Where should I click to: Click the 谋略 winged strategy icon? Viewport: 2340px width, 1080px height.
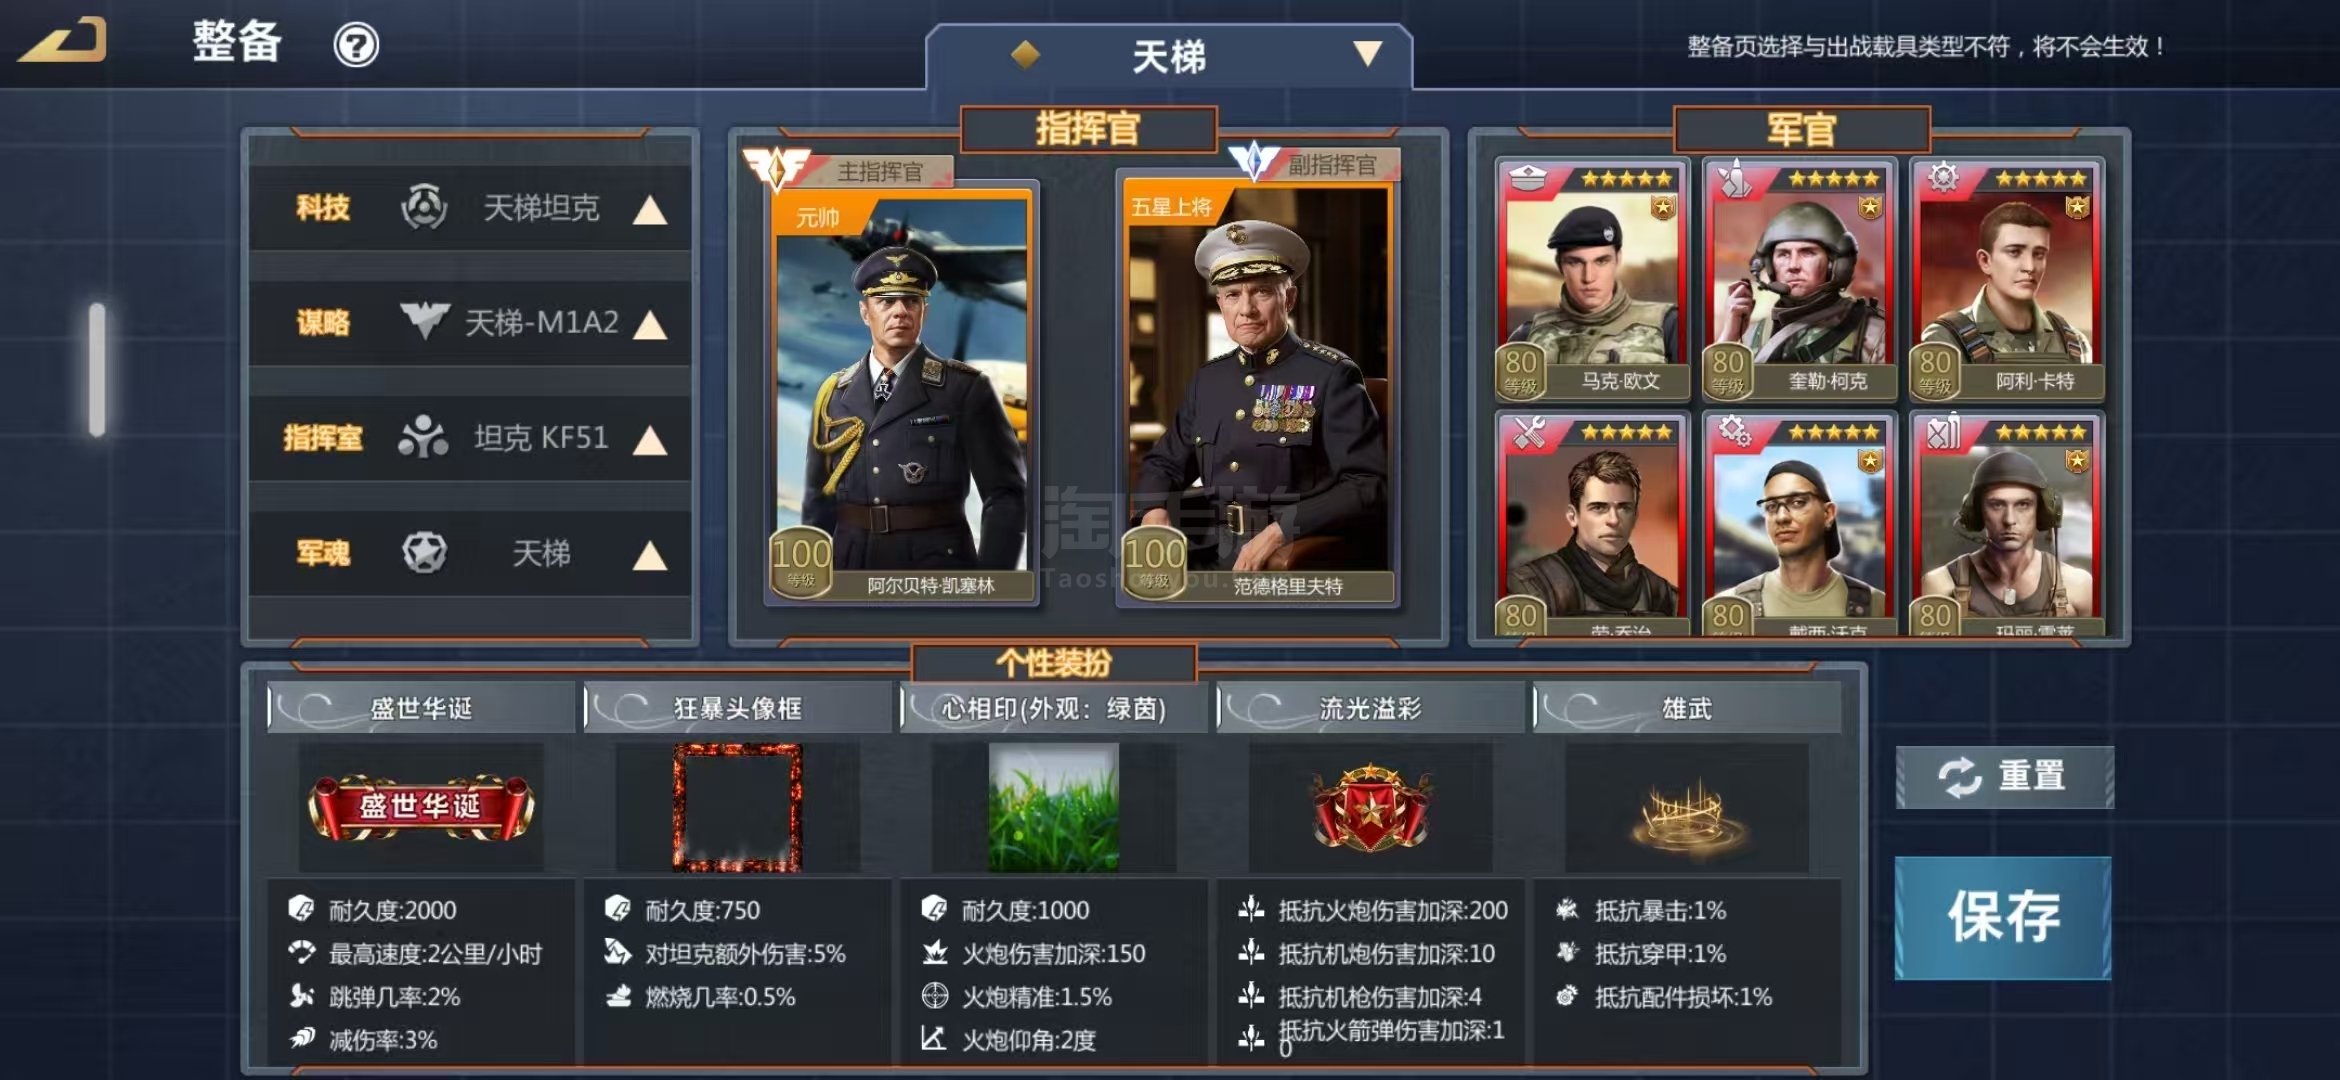coord(425,321)
